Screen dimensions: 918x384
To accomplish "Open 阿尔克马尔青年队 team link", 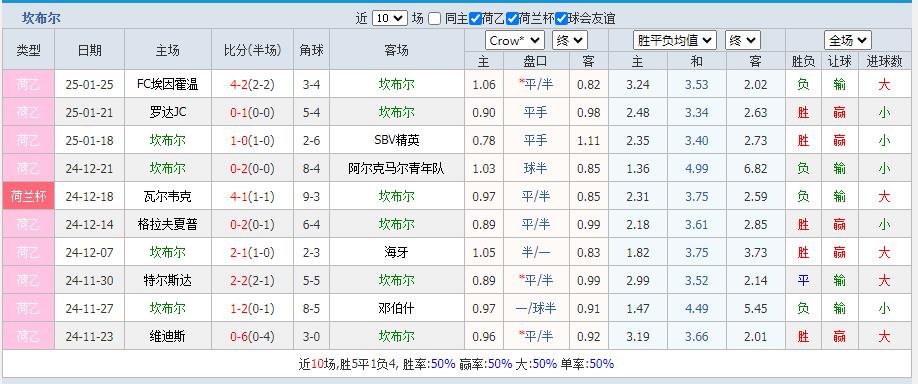I will [x=396, y=169].
